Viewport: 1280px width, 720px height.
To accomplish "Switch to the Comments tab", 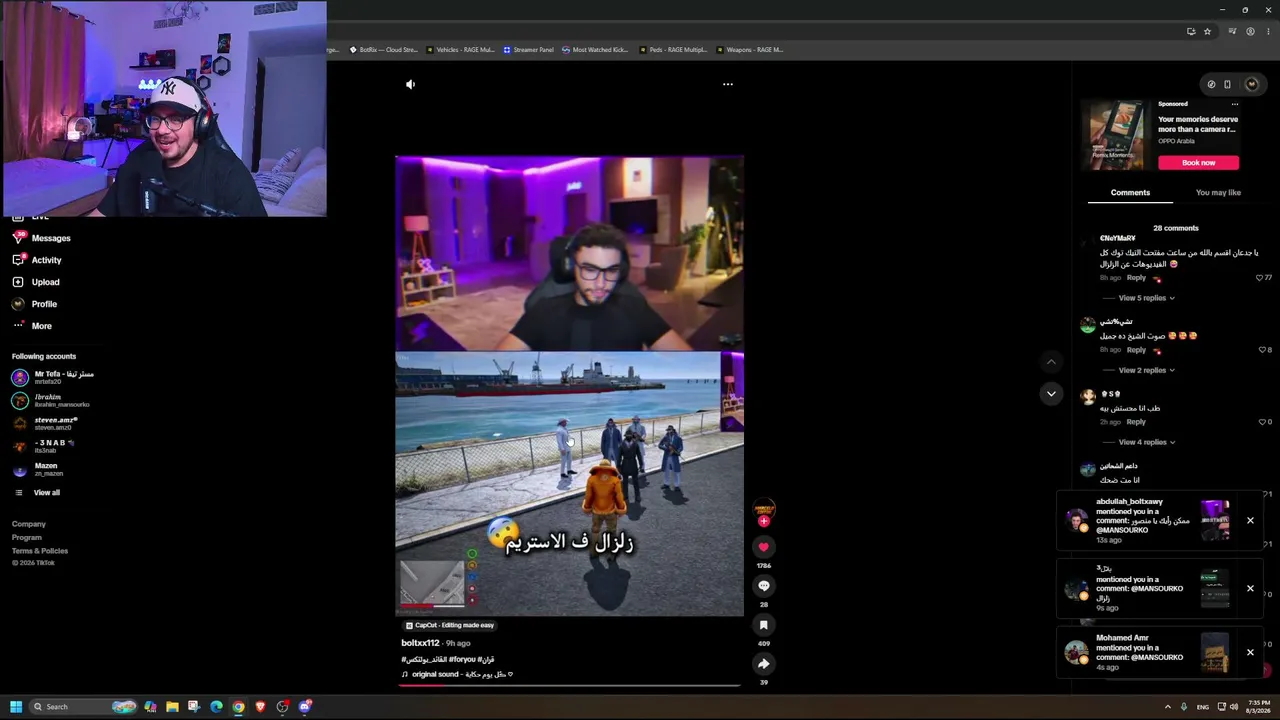I will pos(1130,192).
